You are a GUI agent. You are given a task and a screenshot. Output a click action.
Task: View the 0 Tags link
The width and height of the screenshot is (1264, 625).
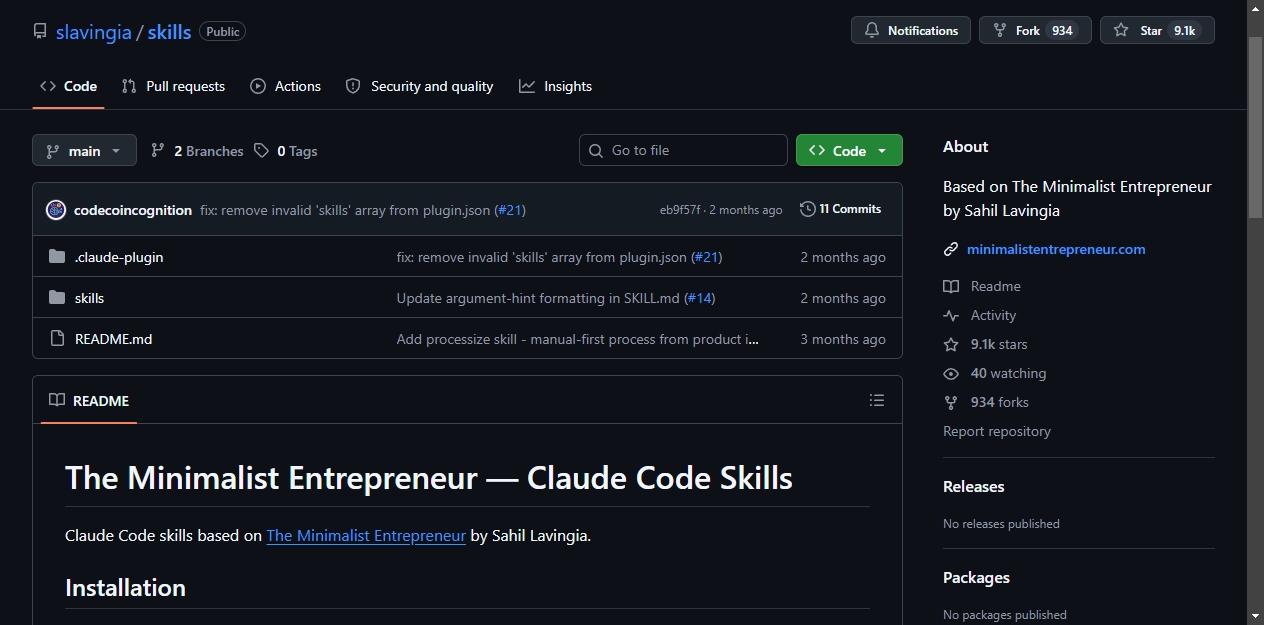(x=285, y=151)
